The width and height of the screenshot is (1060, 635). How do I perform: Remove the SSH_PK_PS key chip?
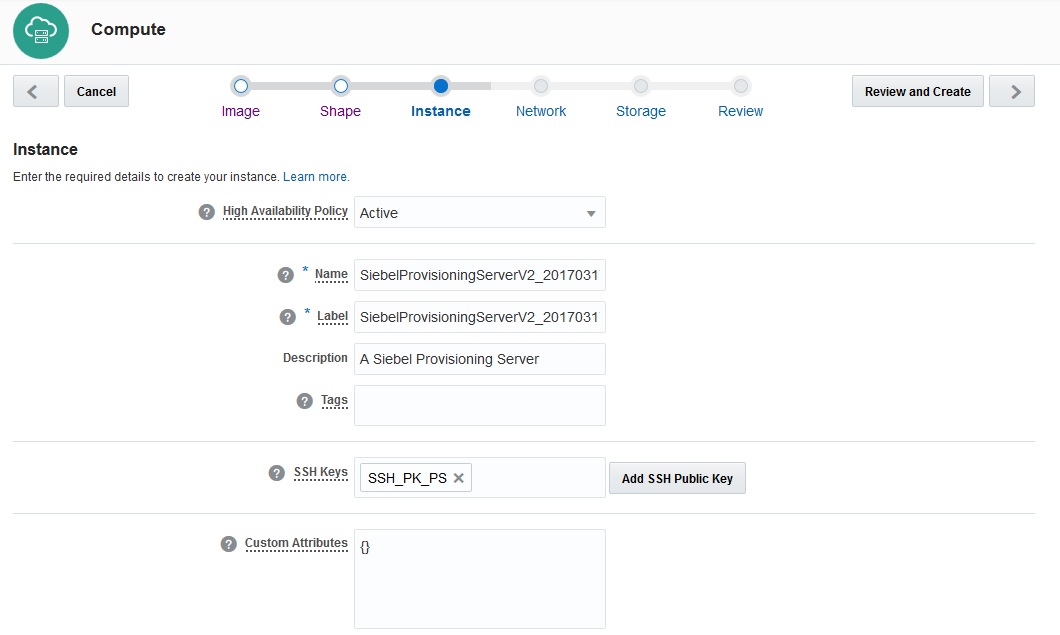pos(457,477)
